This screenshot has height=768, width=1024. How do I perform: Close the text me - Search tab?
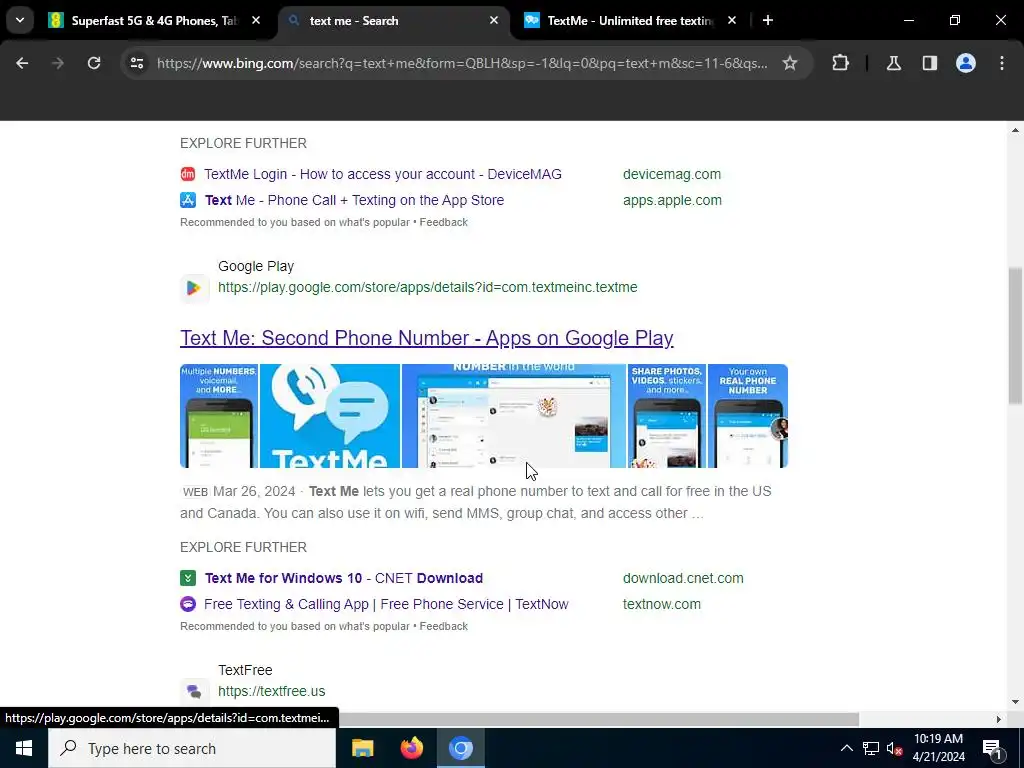[494, 20]
